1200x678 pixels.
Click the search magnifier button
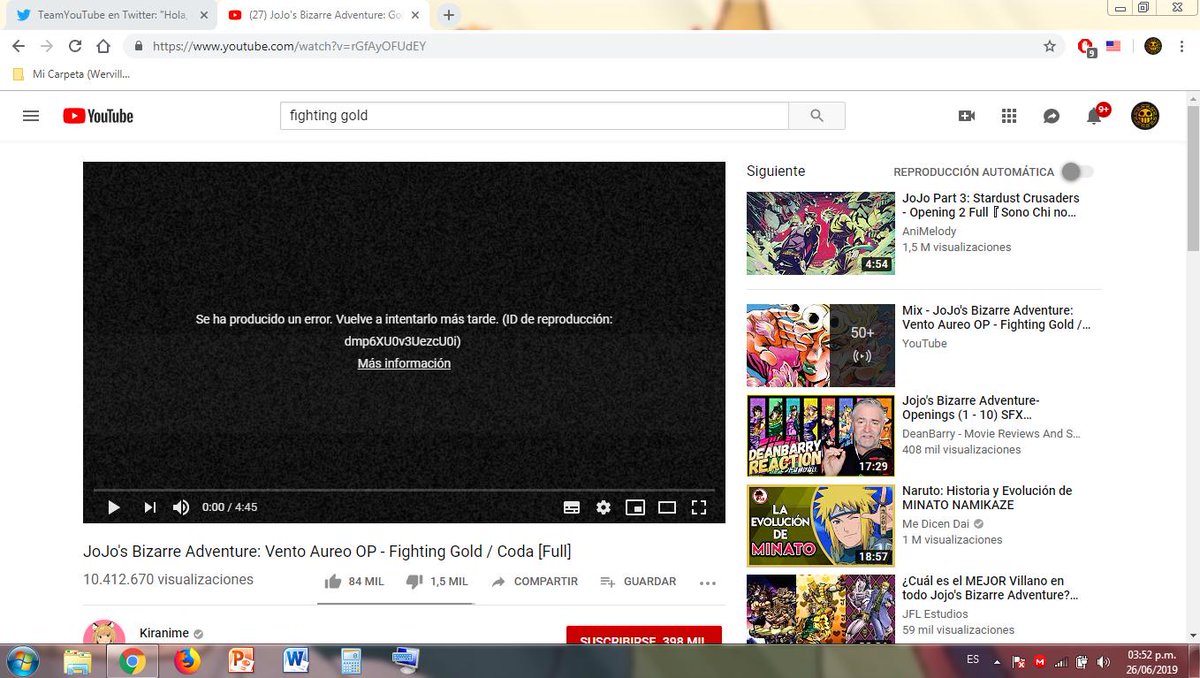click(x=817, y=116)
